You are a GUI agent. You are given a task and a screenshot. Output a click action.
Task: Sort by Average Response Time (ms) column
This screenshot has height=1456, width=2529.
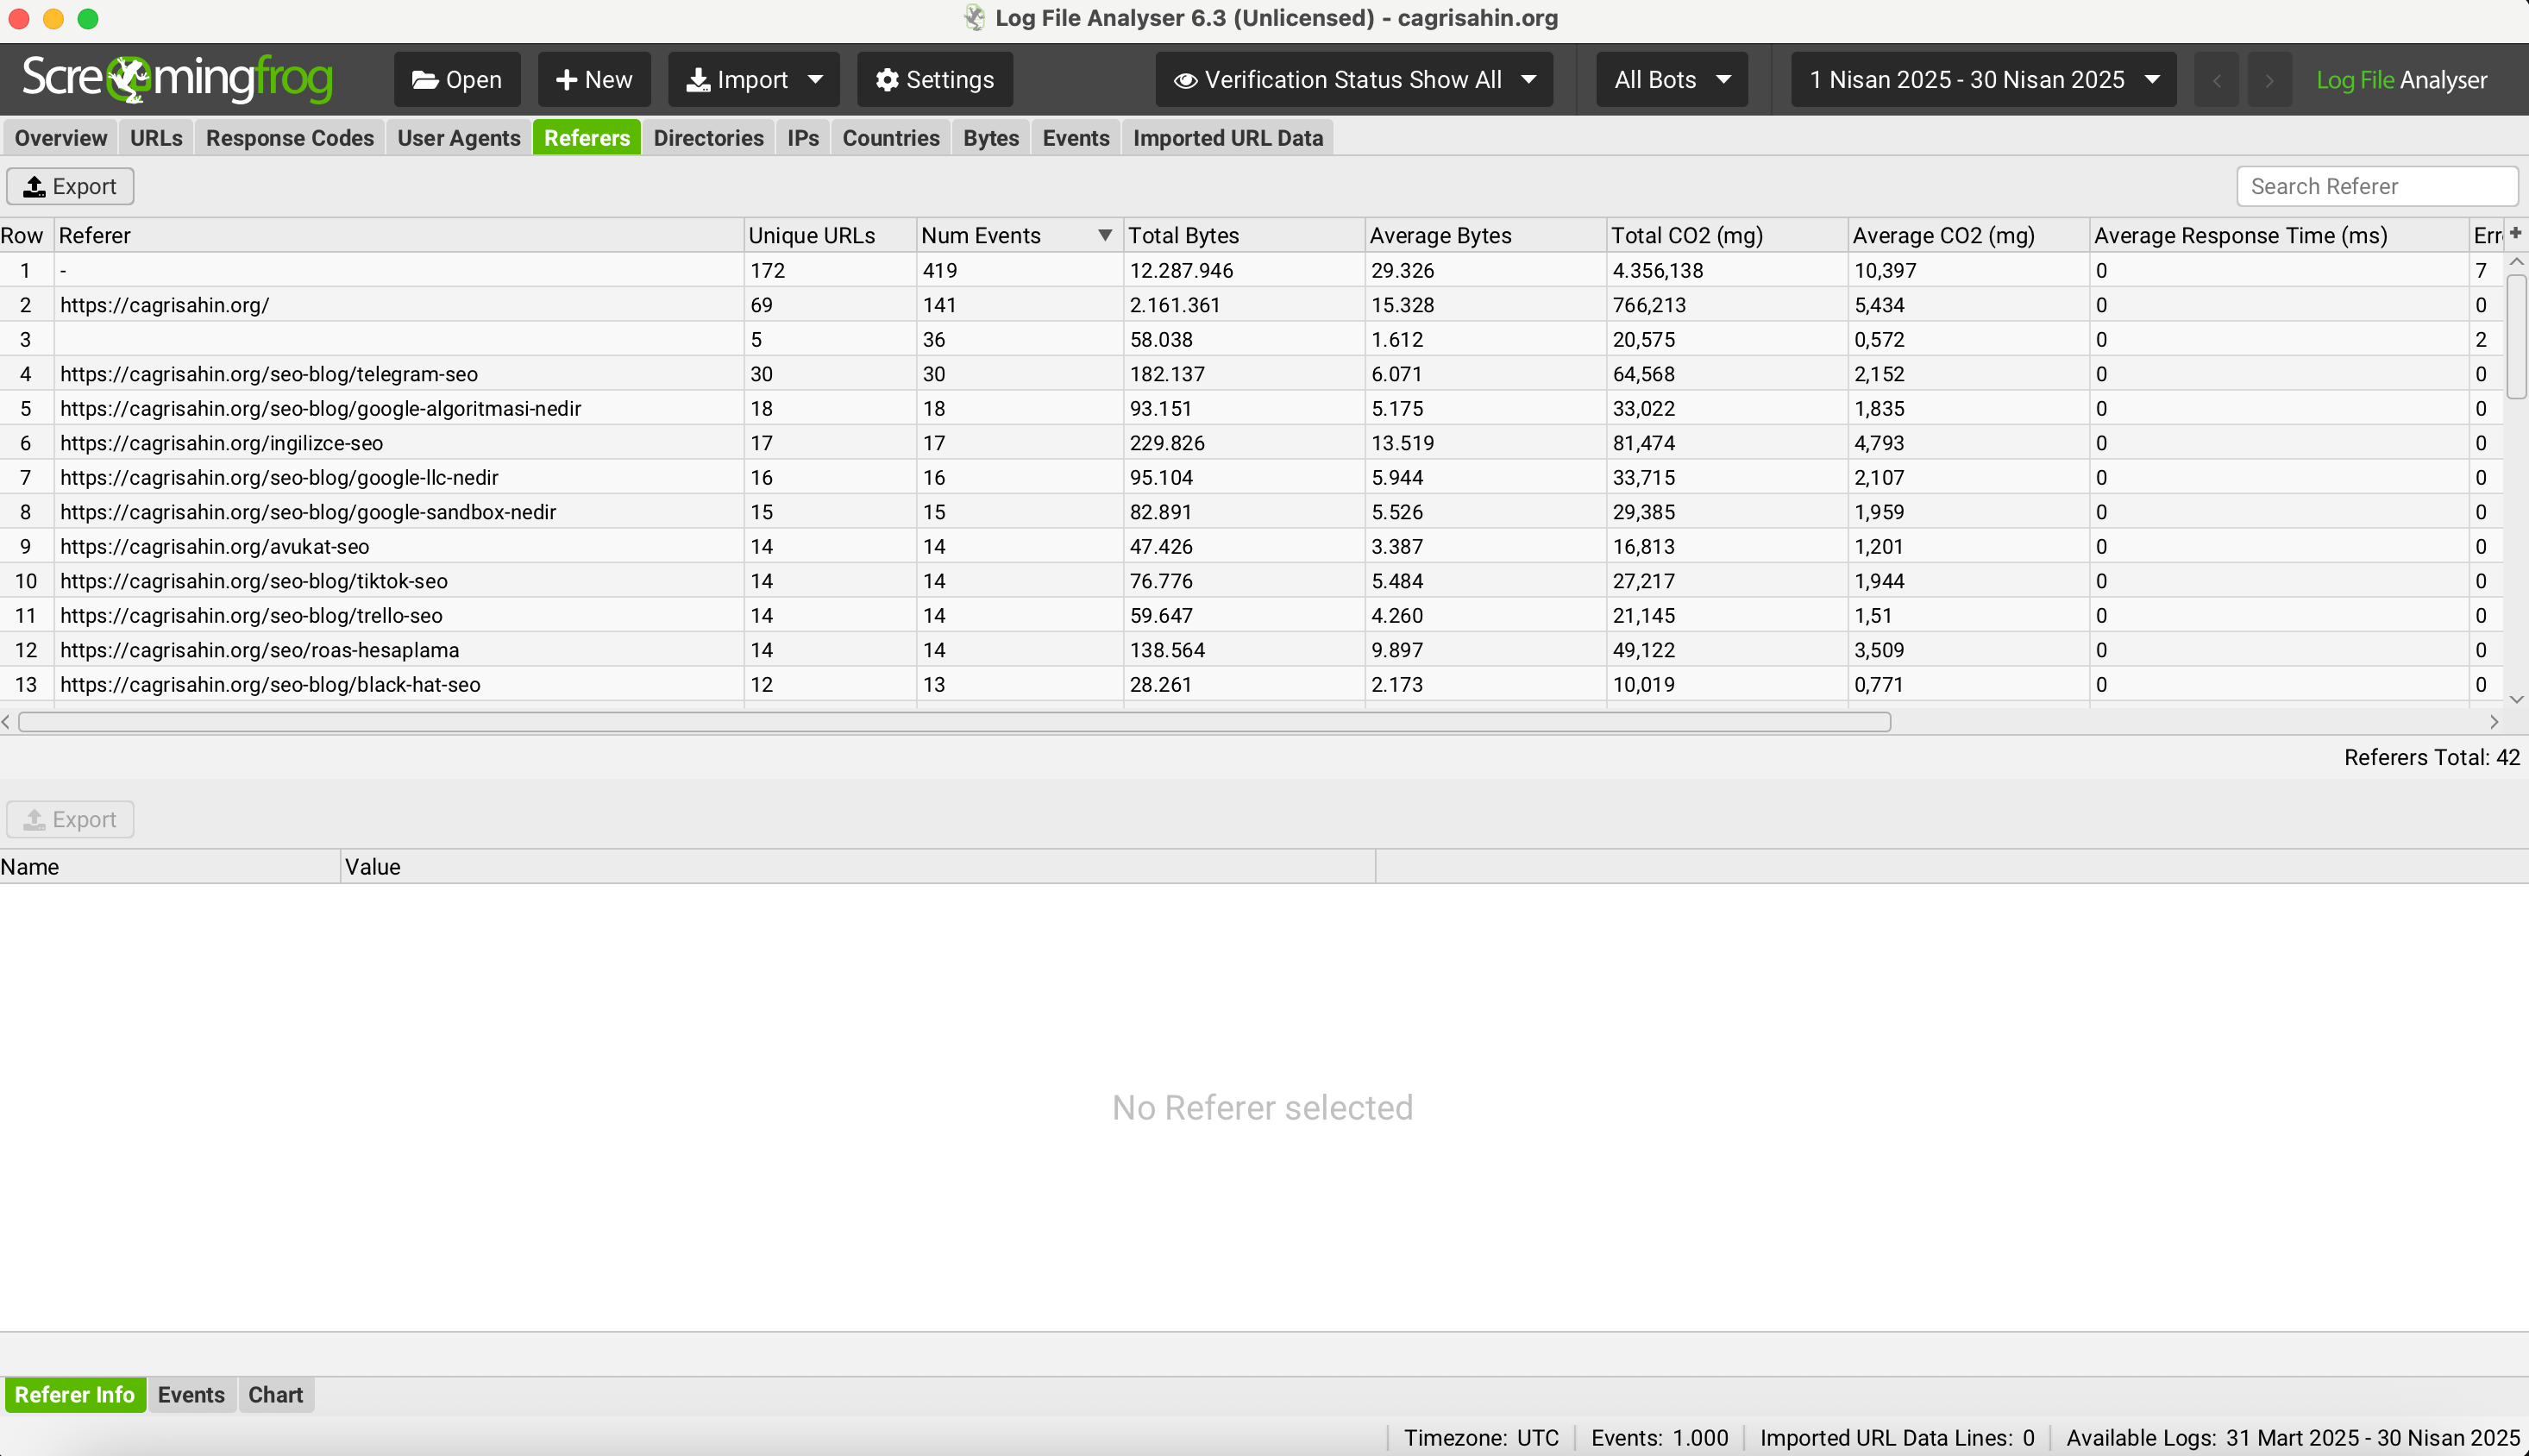pos(2279,235)
